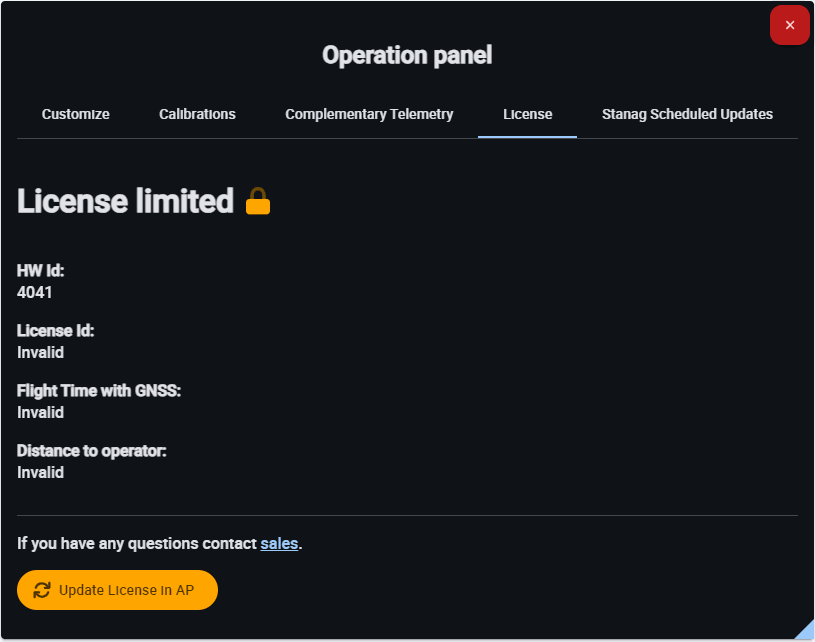Go to Complementary Telemetry tab

pos(369,114)
